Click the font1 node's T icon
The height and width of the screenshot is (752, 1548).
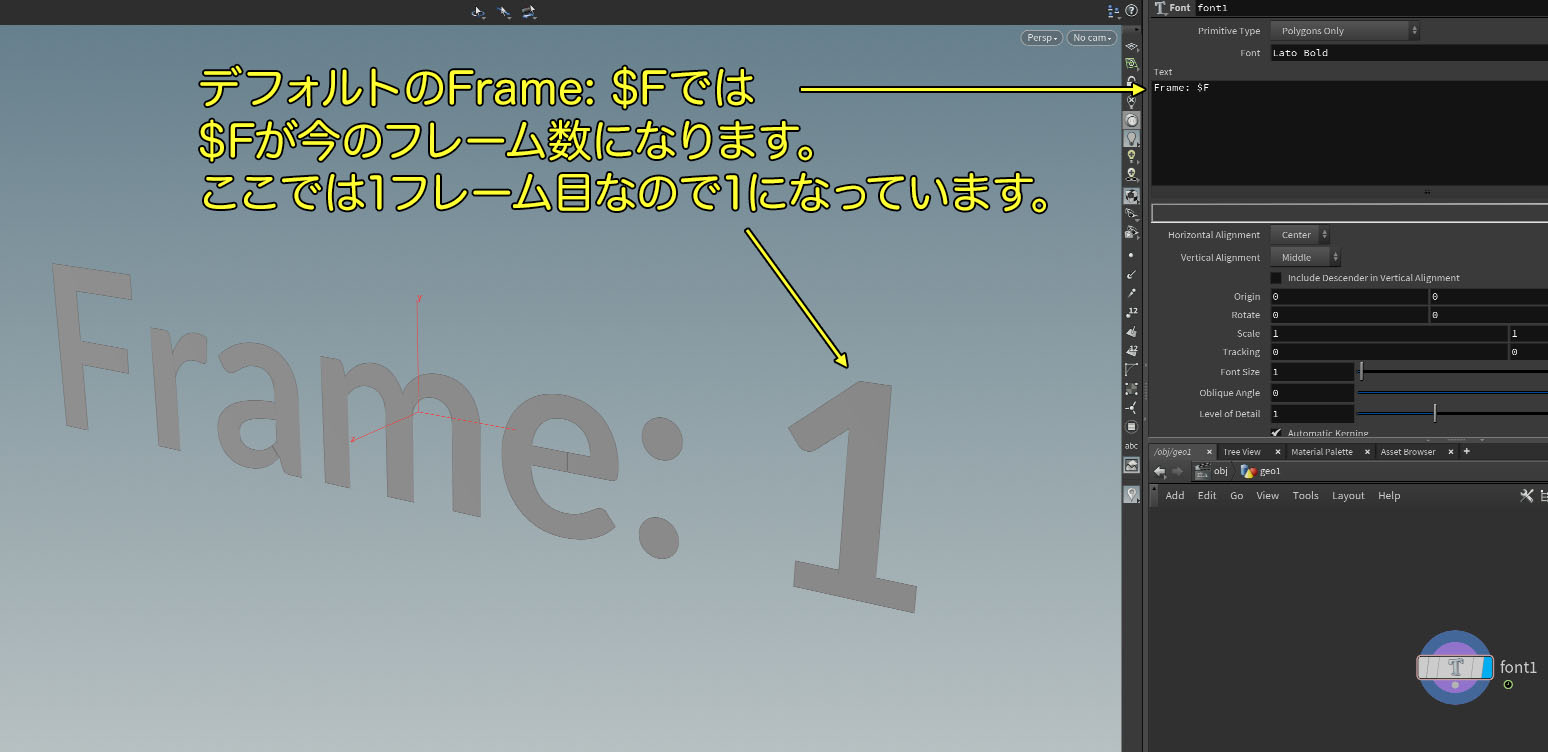click(x=1455, y=667)
